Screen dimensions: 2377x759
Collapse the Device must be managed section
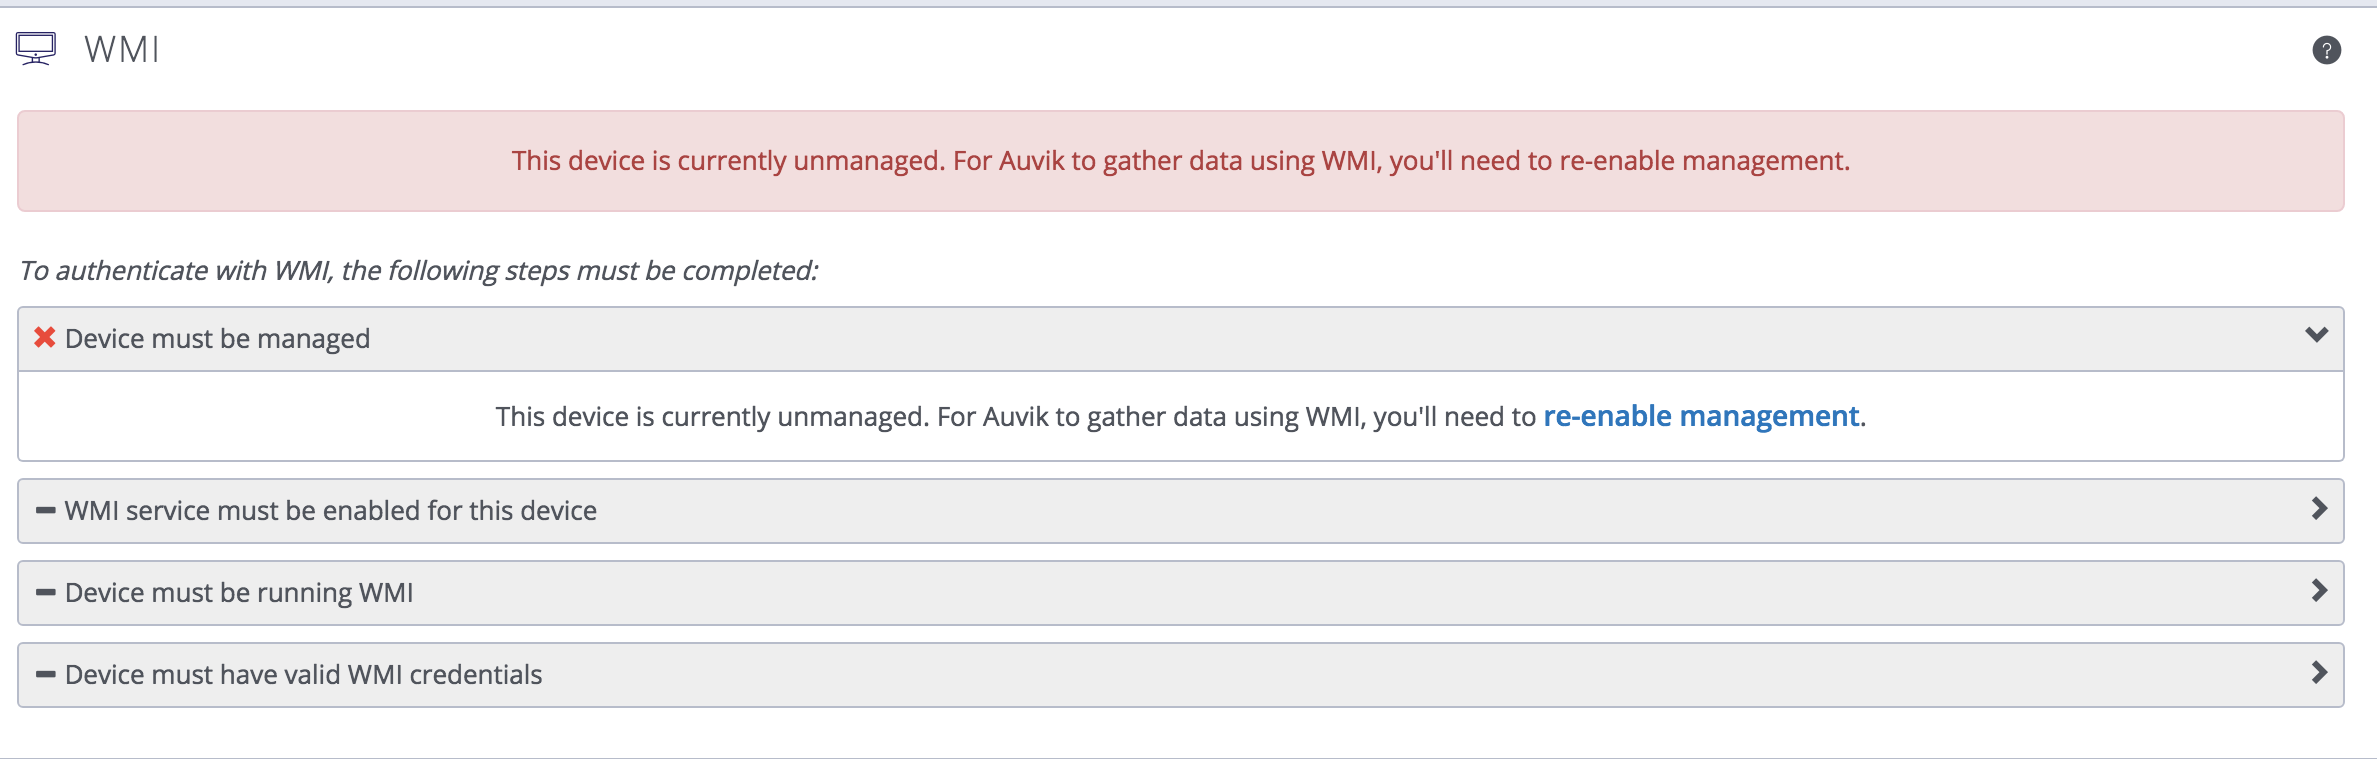[x=2316, y=335]
